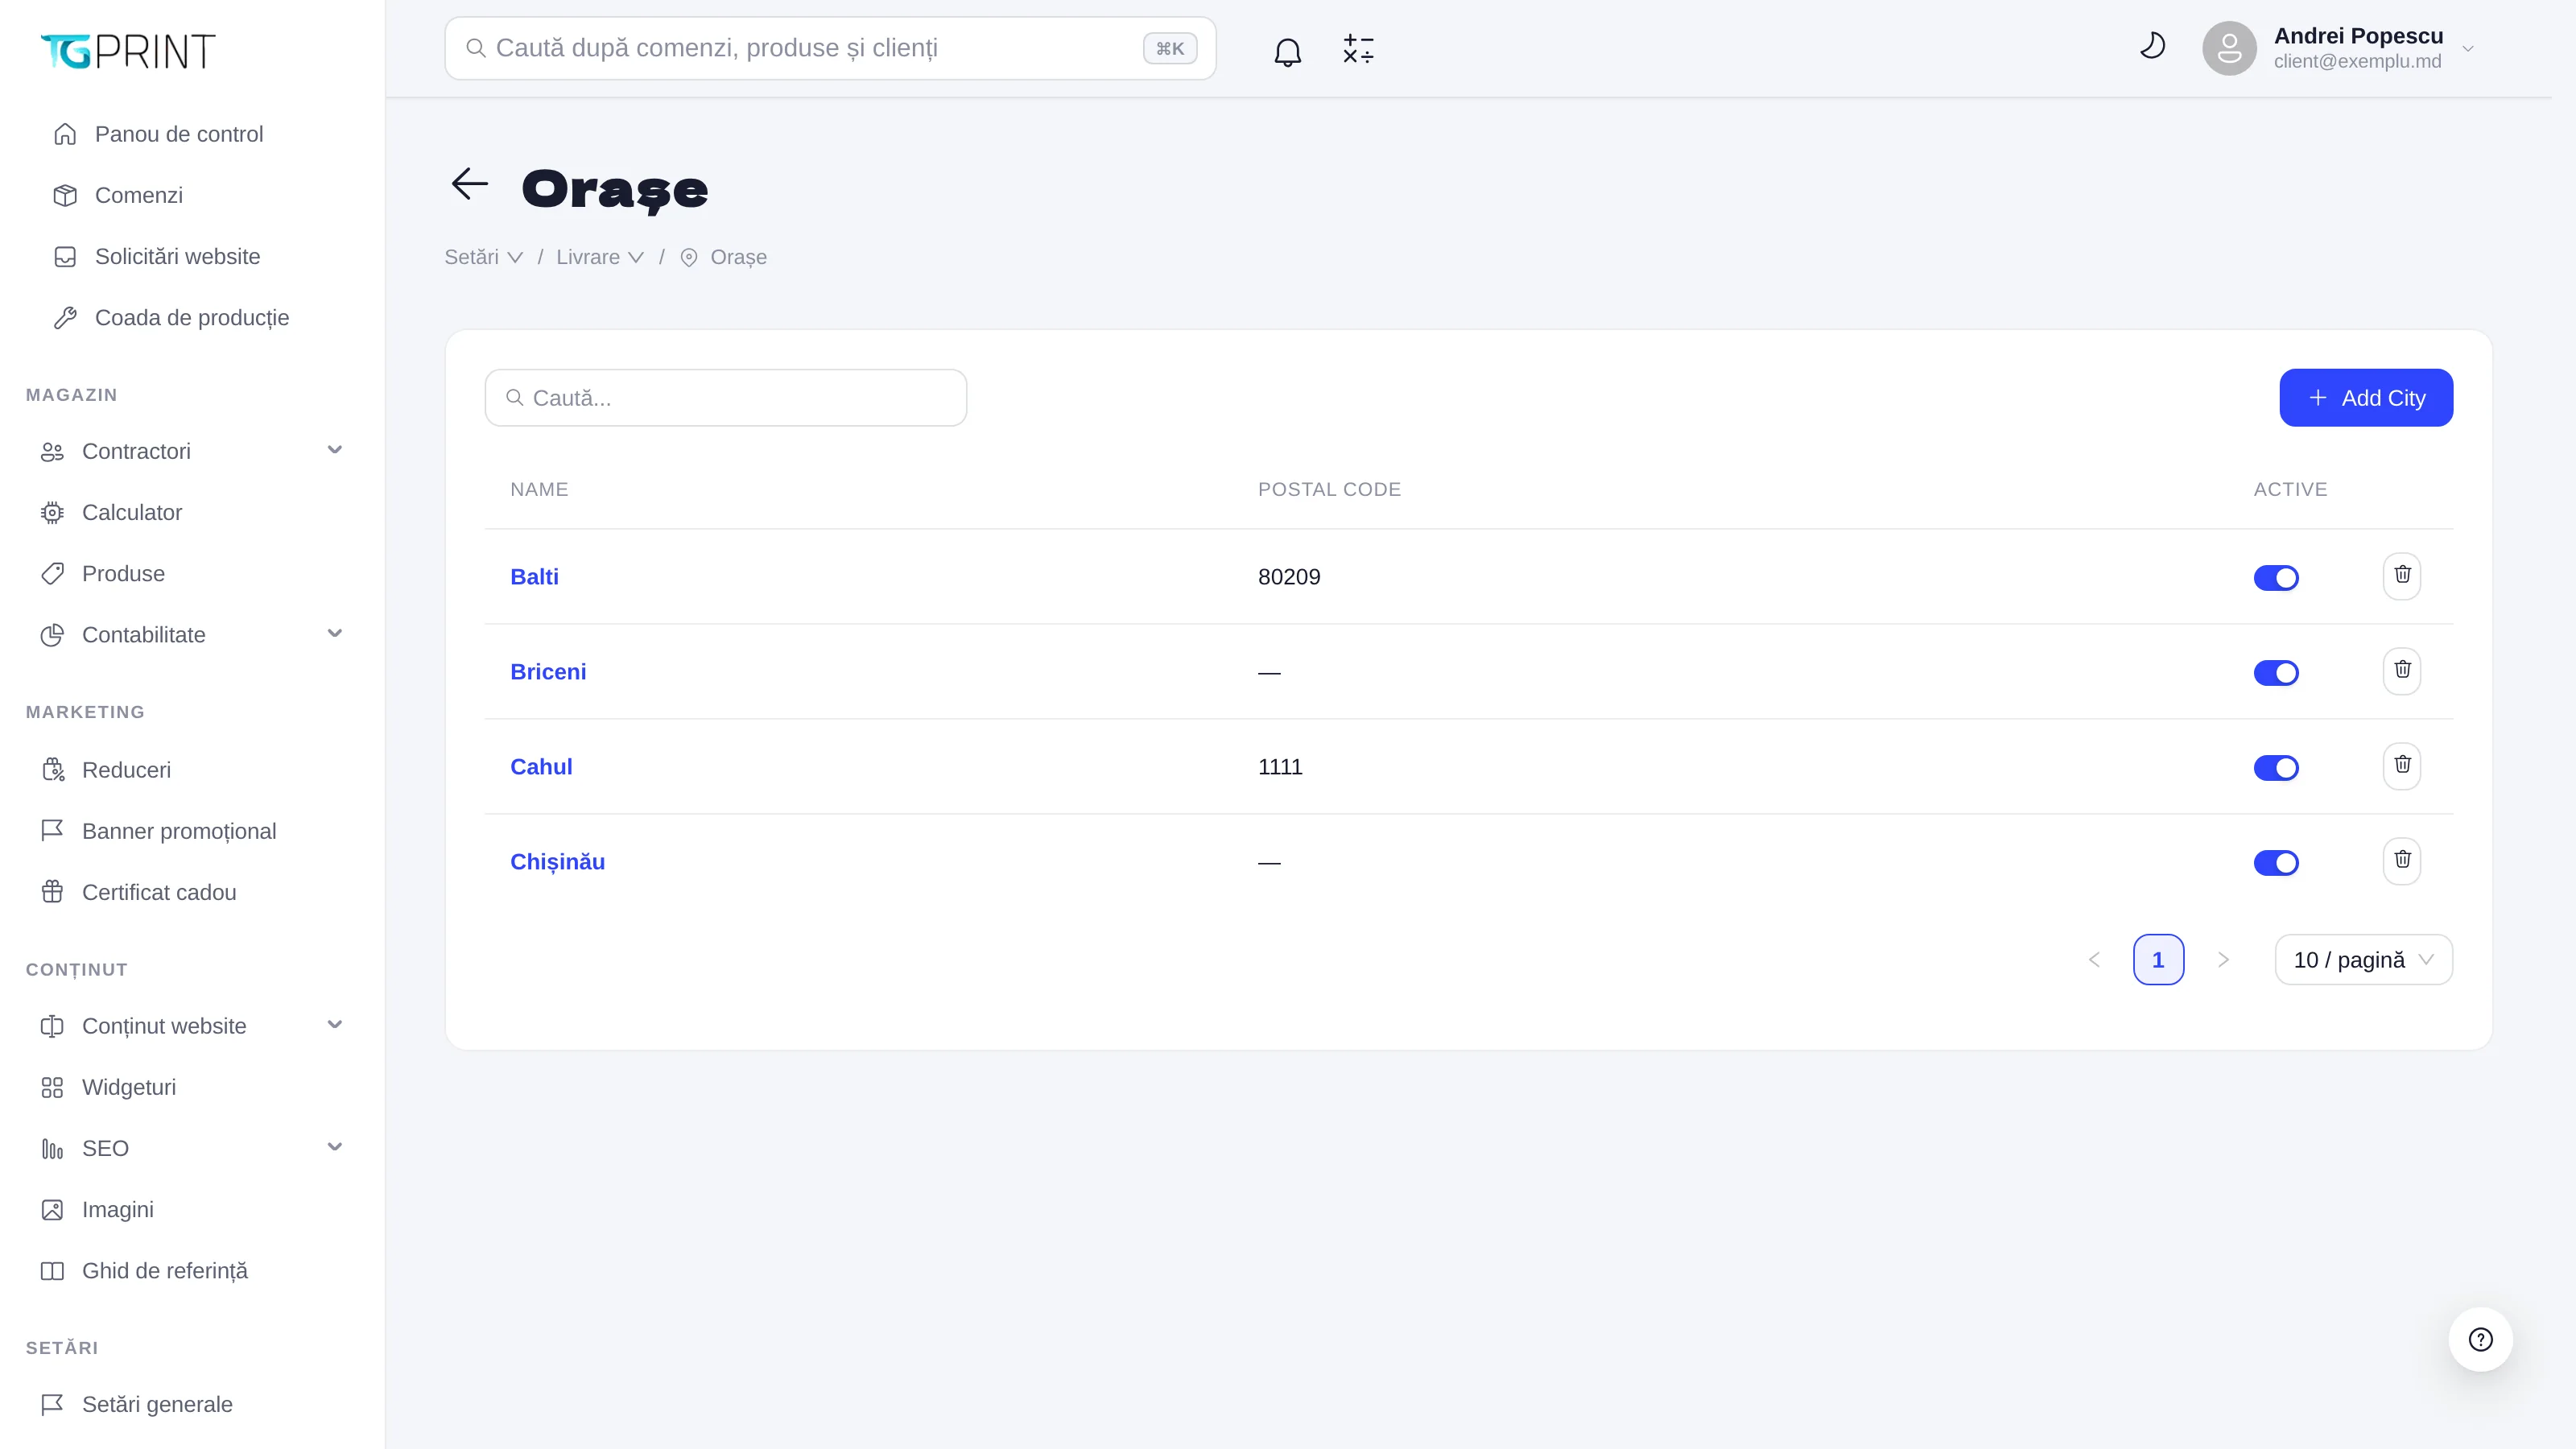Switch to dark mode with moon icon
The image size is (2576, 1449).
pyautogui.click(x=2152, y=46)
